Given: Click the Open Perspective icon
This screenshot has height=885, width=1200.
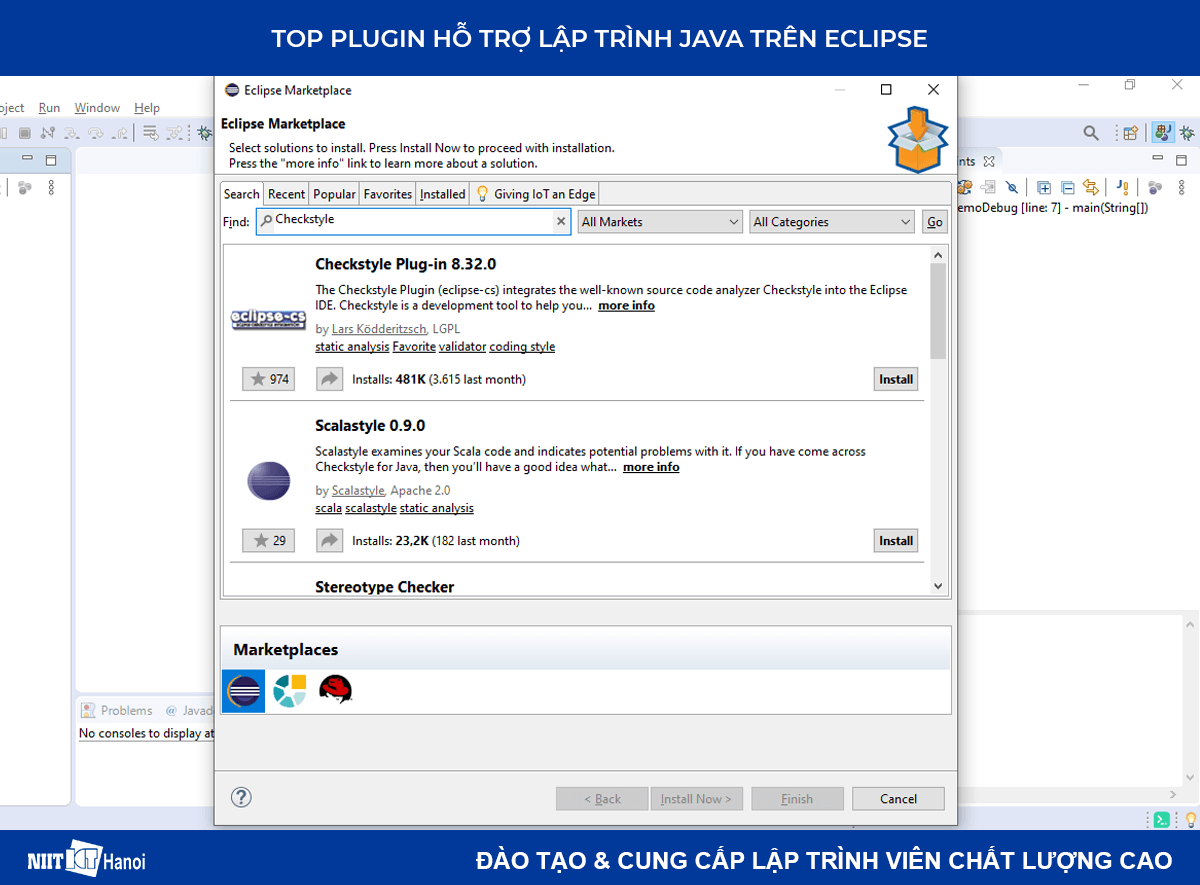Looking at the screenshot, I should click(1130, 132).
